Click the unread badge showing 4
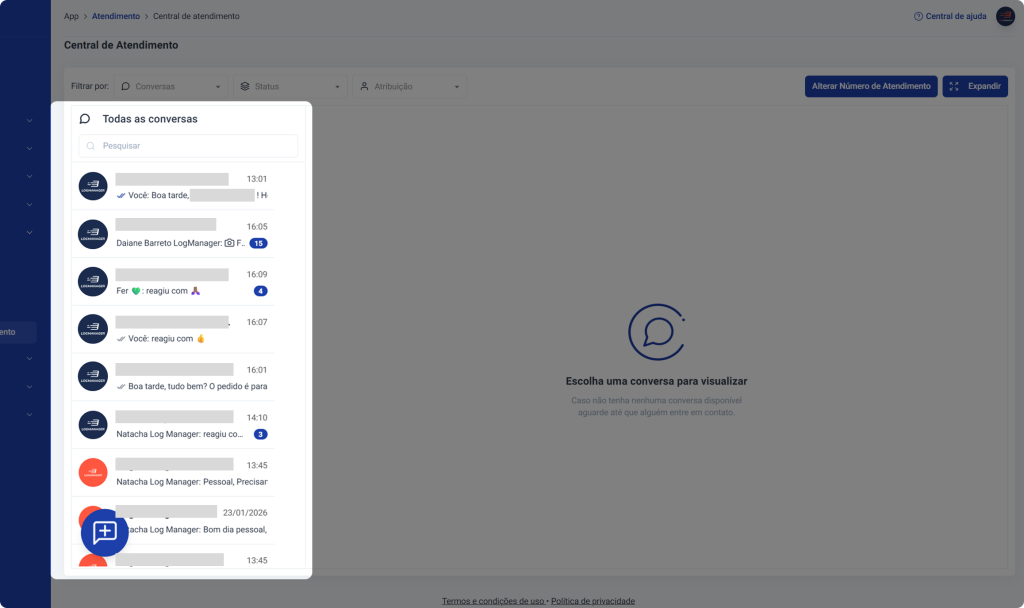 coord(260,291)
